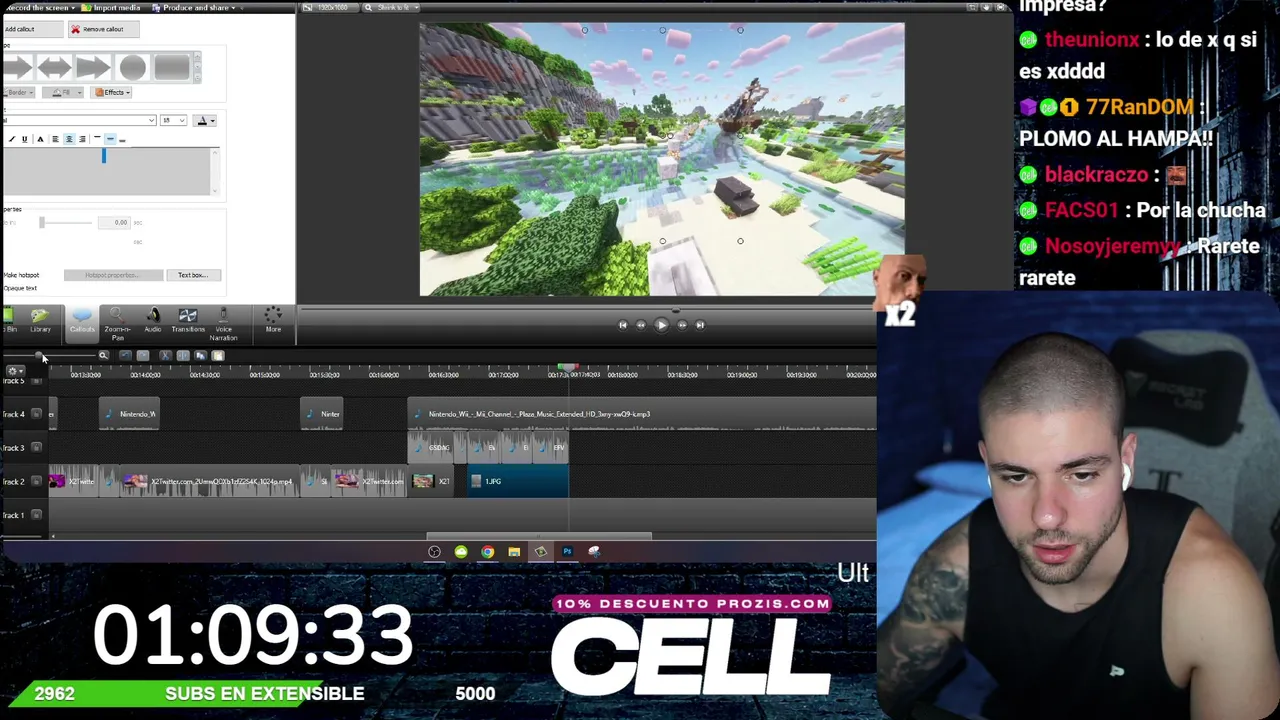Align callout text center
Screen dimensions: 1280x720
[69, 139]
